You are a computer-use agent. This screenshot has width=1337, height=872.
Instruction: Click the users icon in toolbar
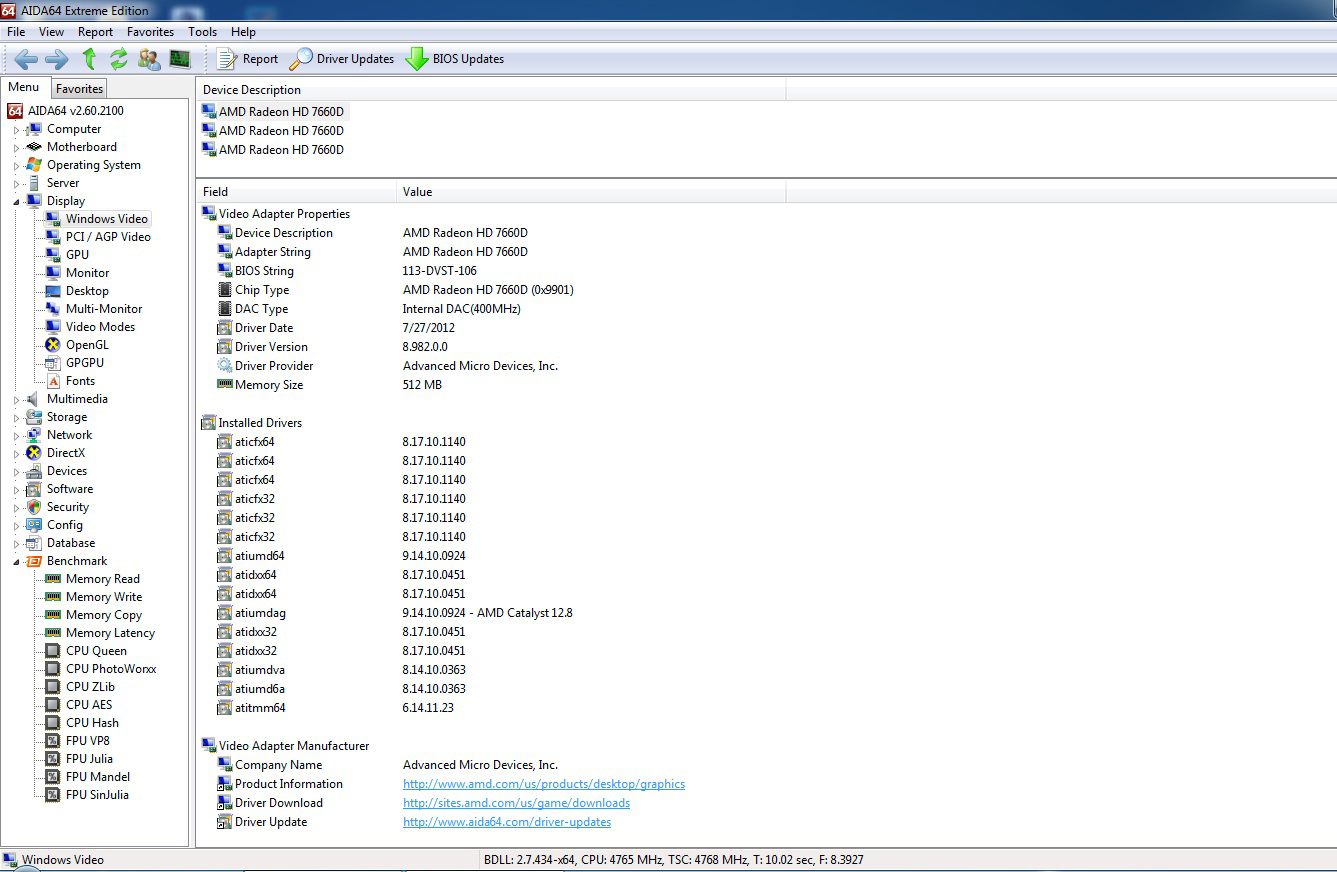(149, 59)
